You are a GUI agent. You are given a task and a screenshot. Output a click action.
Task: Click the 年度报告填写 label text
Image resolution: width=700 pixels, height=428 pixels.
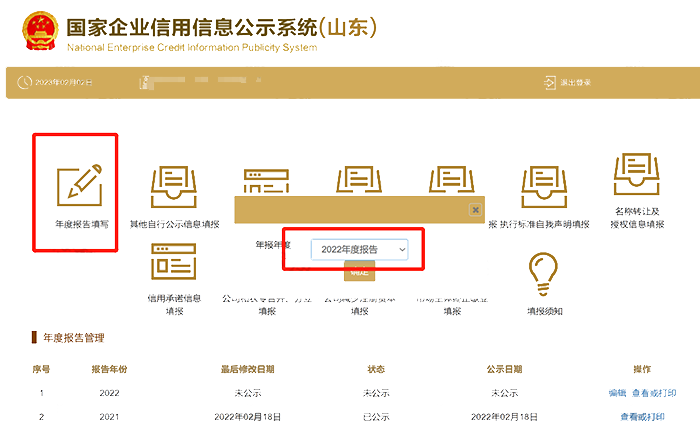point(82,224)
